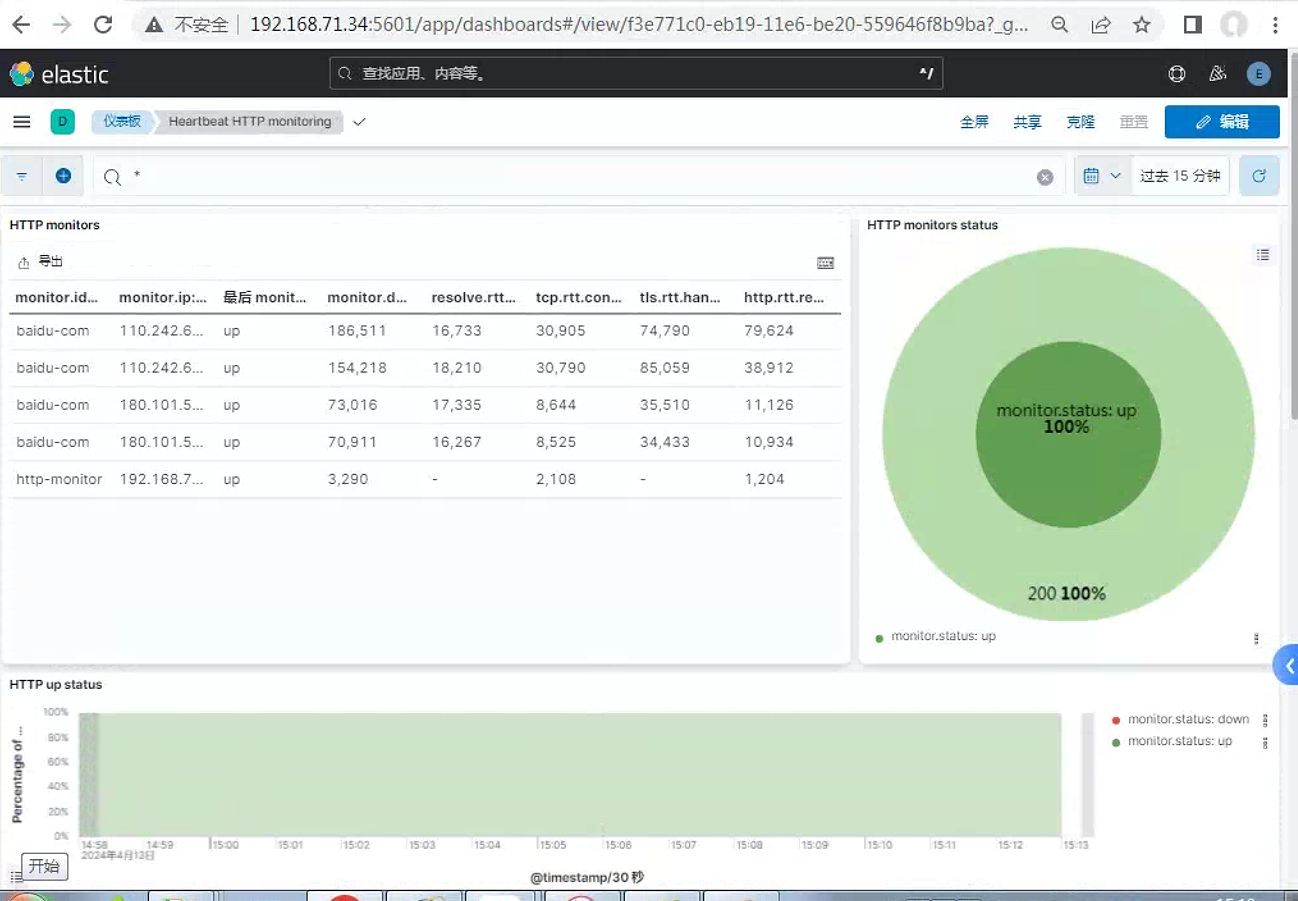Open the user avatar E menu
The height and width of the screenshot is (901, 1298).
click(1258, 73)
